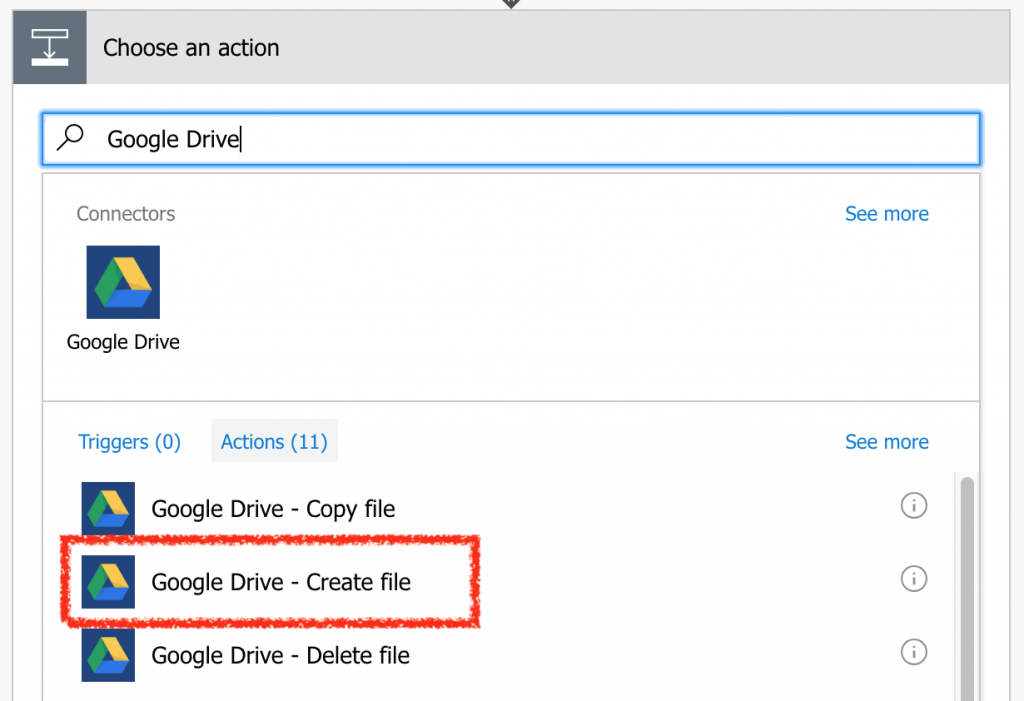
Task: Open the Google Drive connector icon
Action: [123, 282]
